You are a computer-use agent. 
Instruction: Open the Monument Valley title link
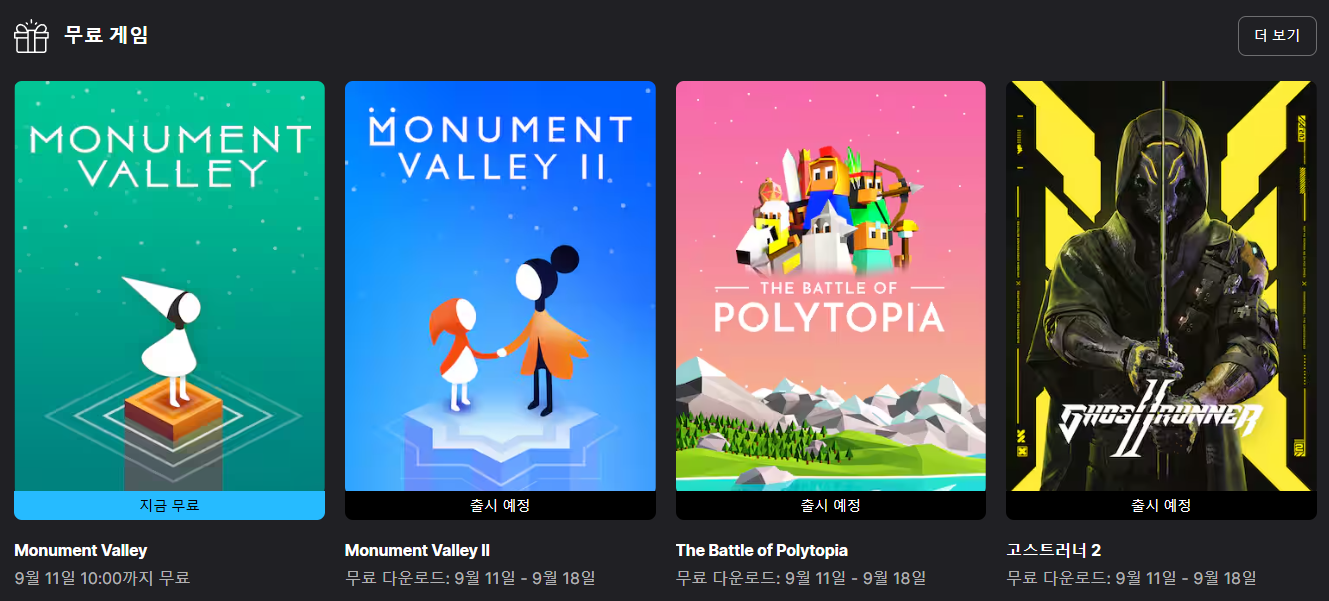[81, 550]
